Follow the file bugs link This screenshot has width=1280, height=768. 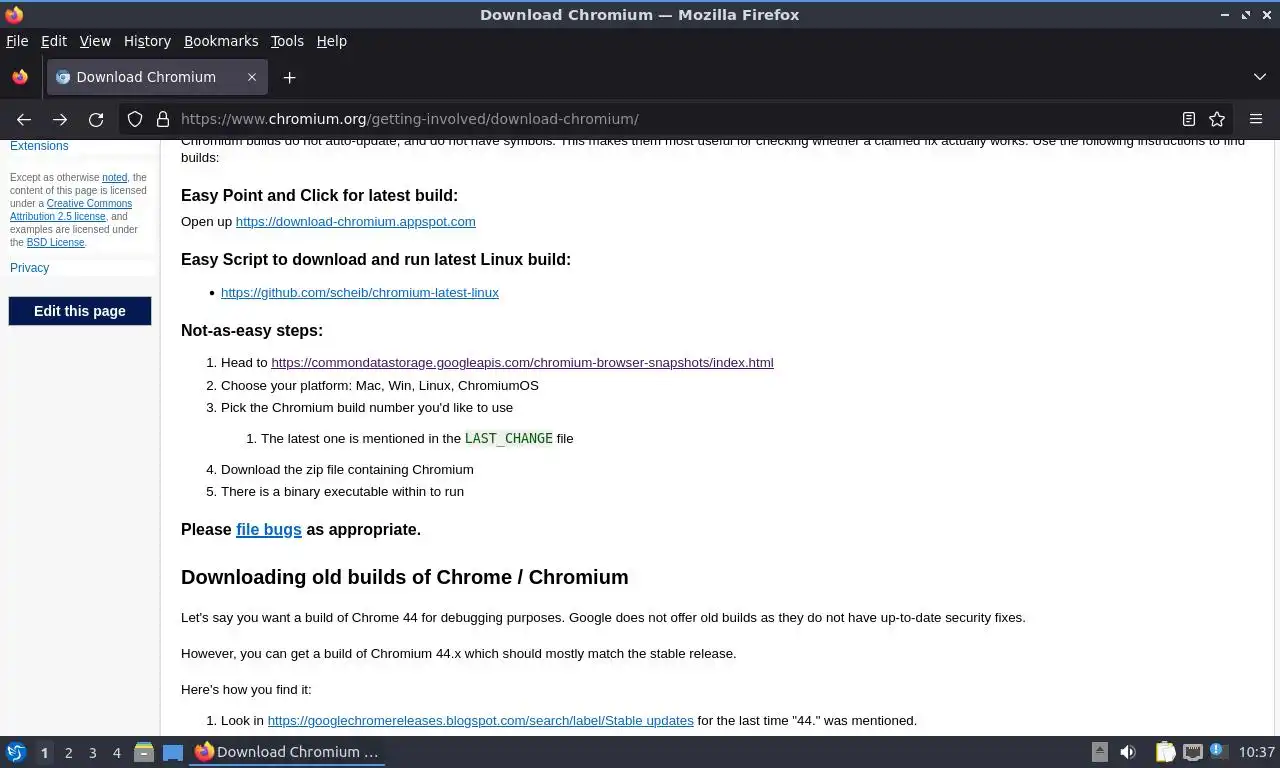click(x=268, y=529)
